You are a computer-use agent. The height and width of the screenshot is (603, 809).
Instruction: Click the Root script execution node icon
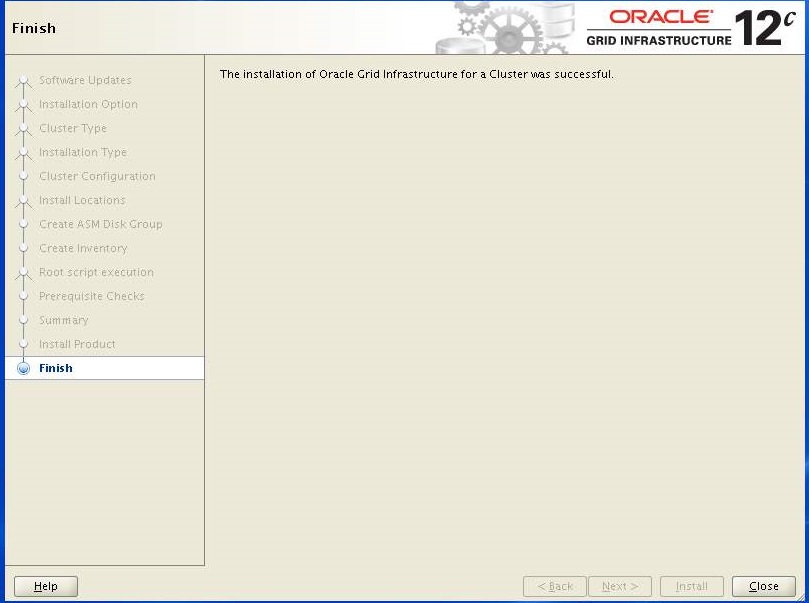click(23, 273)
